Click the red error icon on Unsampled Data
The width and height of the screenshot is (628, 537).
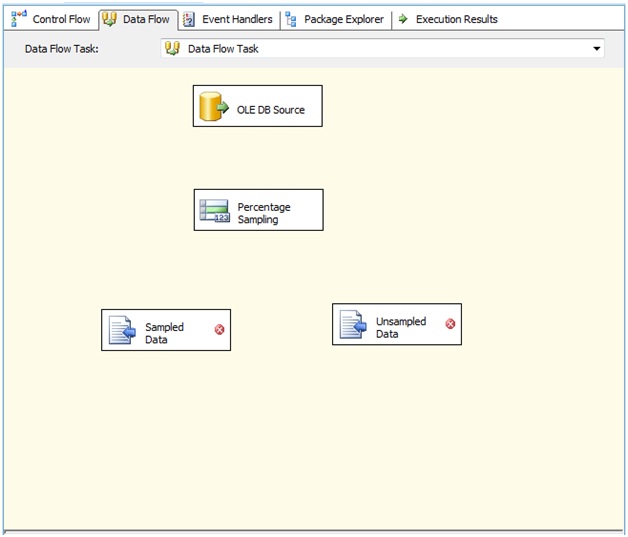tap(450, 324)
